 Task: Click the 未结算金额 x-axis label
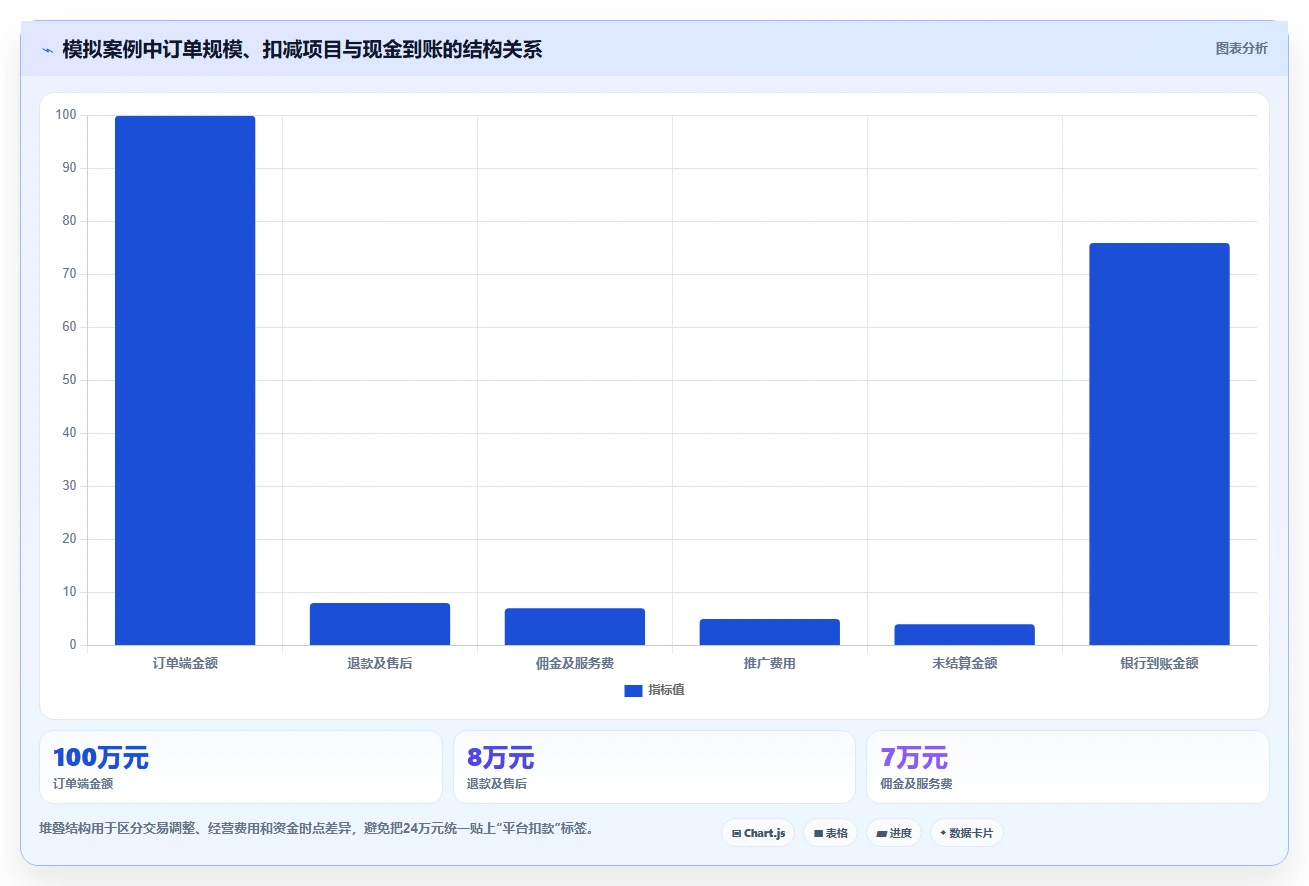tap(965, 663)
